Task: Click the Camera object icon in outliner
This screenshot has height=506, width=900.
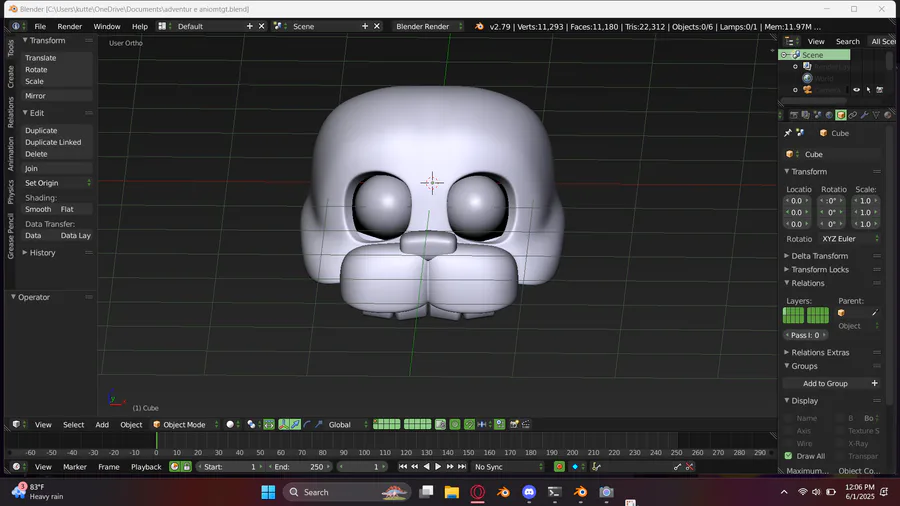Action: click(807, 89)
